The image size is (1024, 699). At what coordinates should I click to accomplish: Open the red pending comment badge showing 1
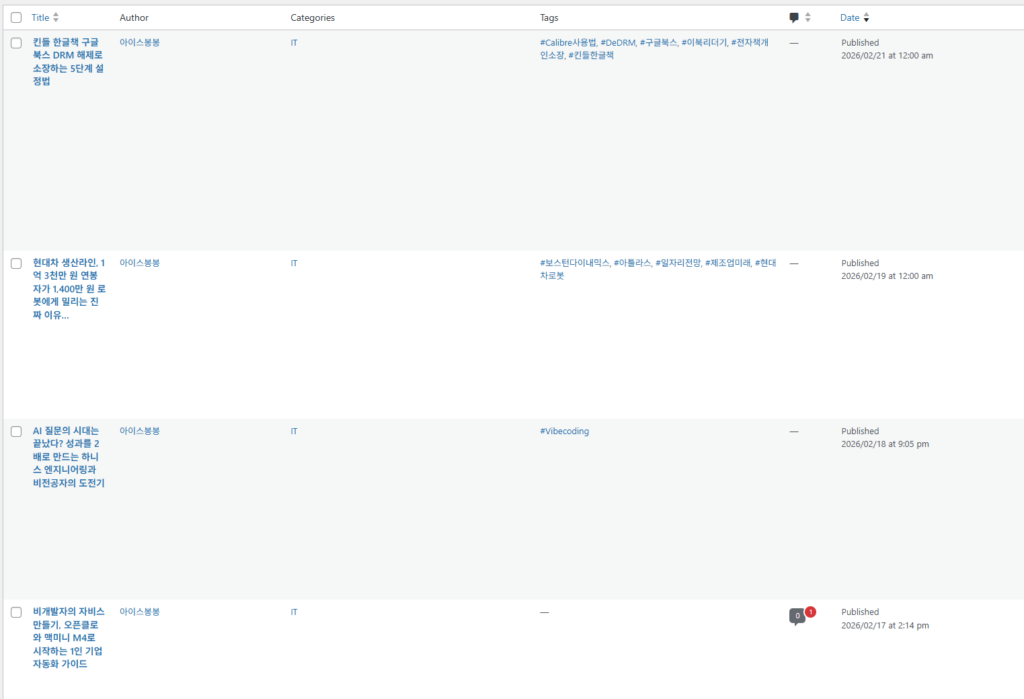click(x=810, y=612)
